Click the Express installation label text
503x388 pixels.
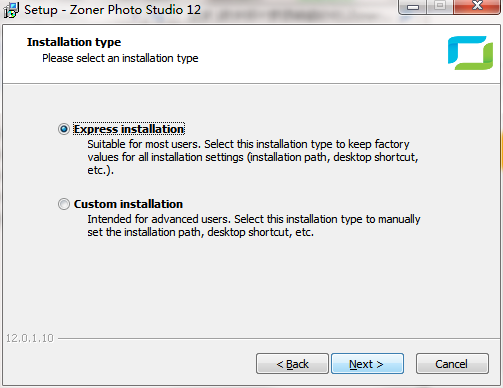coord(129,129)
